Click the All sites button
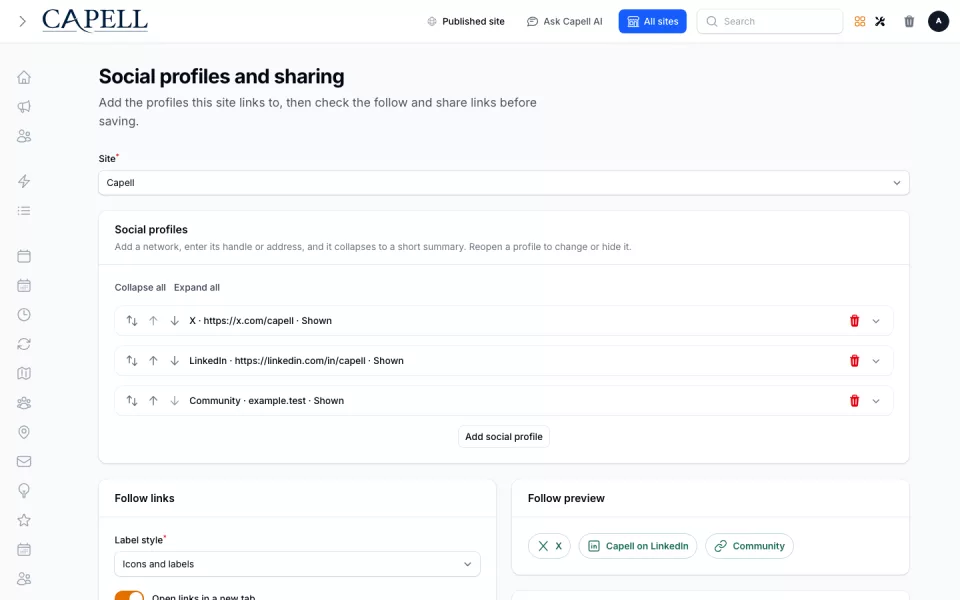The image size is (960, 600). coord(652,21)
